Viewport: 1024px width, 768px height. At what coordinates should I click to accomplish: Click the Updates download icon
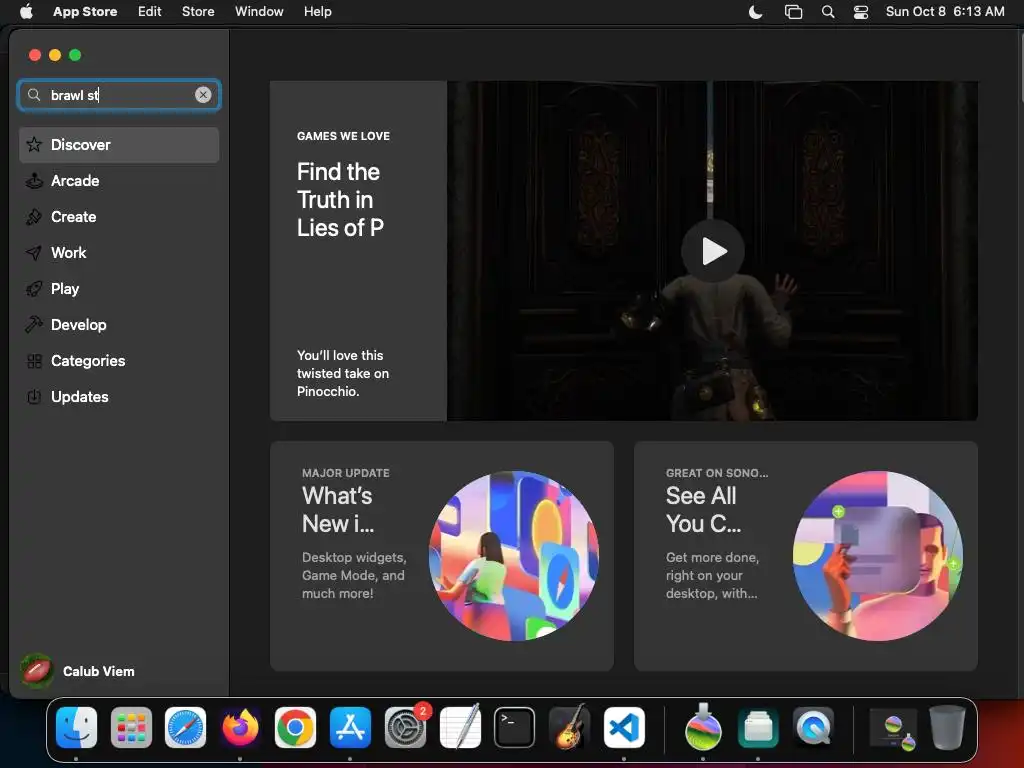coord(34,396)
